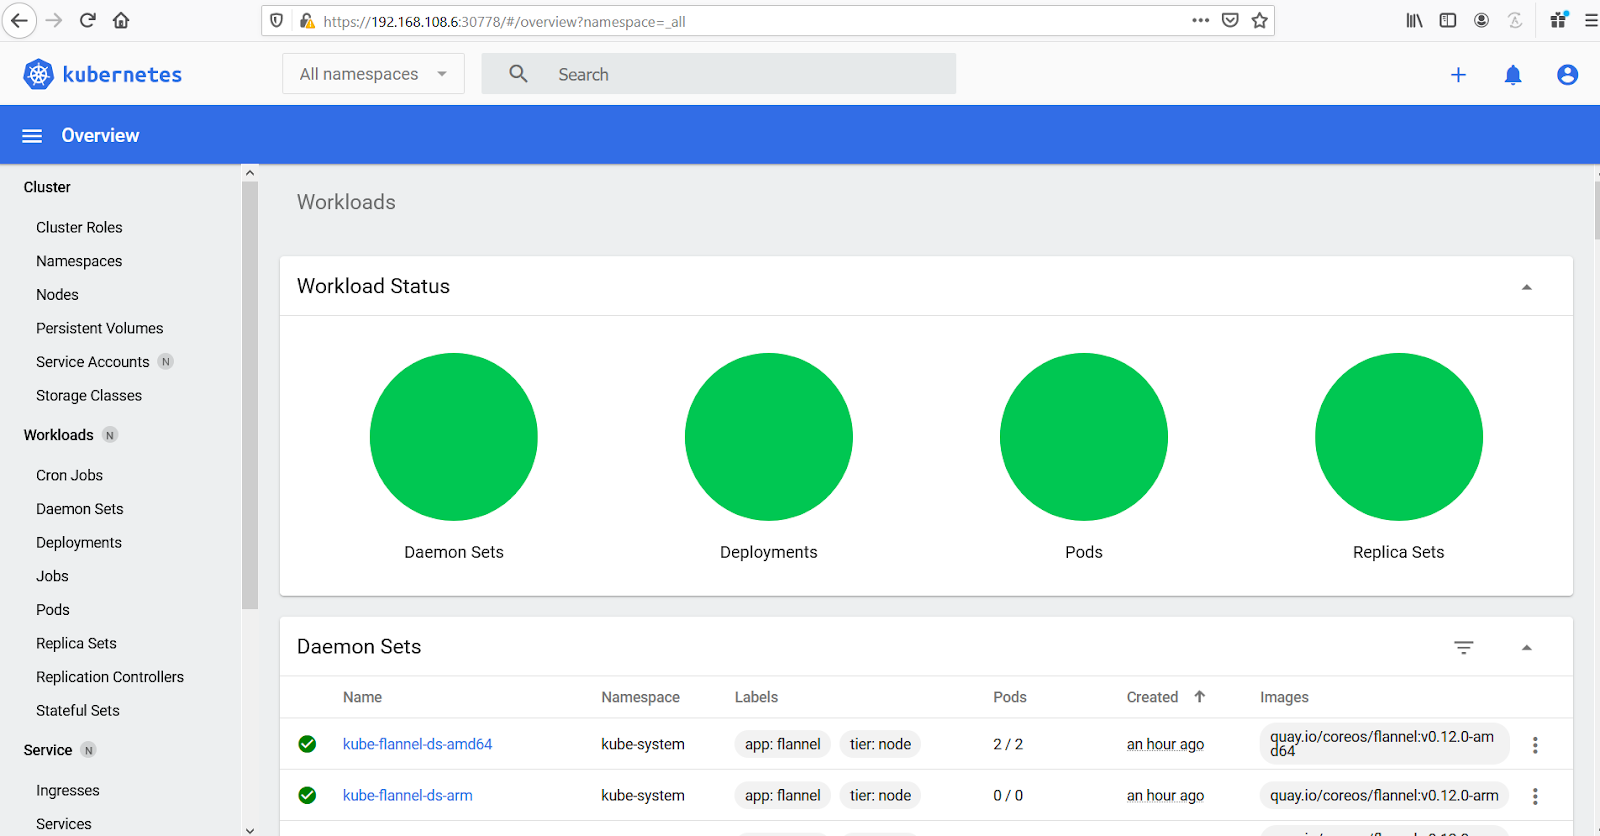Open Cluster Roles in sidebar

point(79,227)
